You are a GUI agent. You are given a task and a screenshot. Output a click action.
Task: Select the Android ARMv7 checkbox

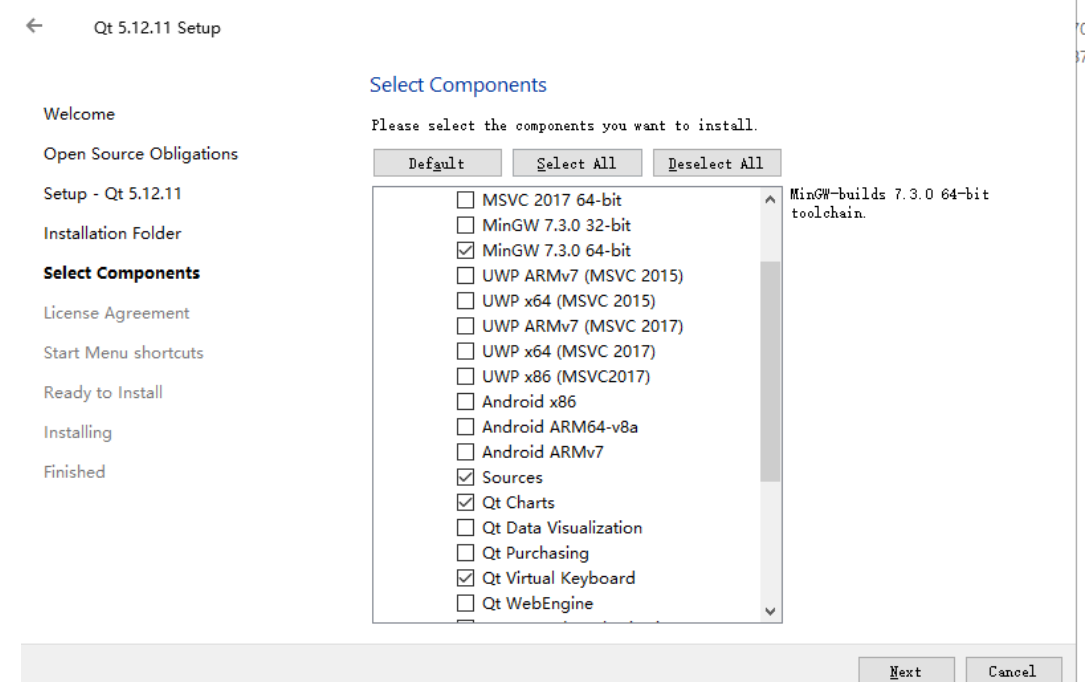(466, 452)
